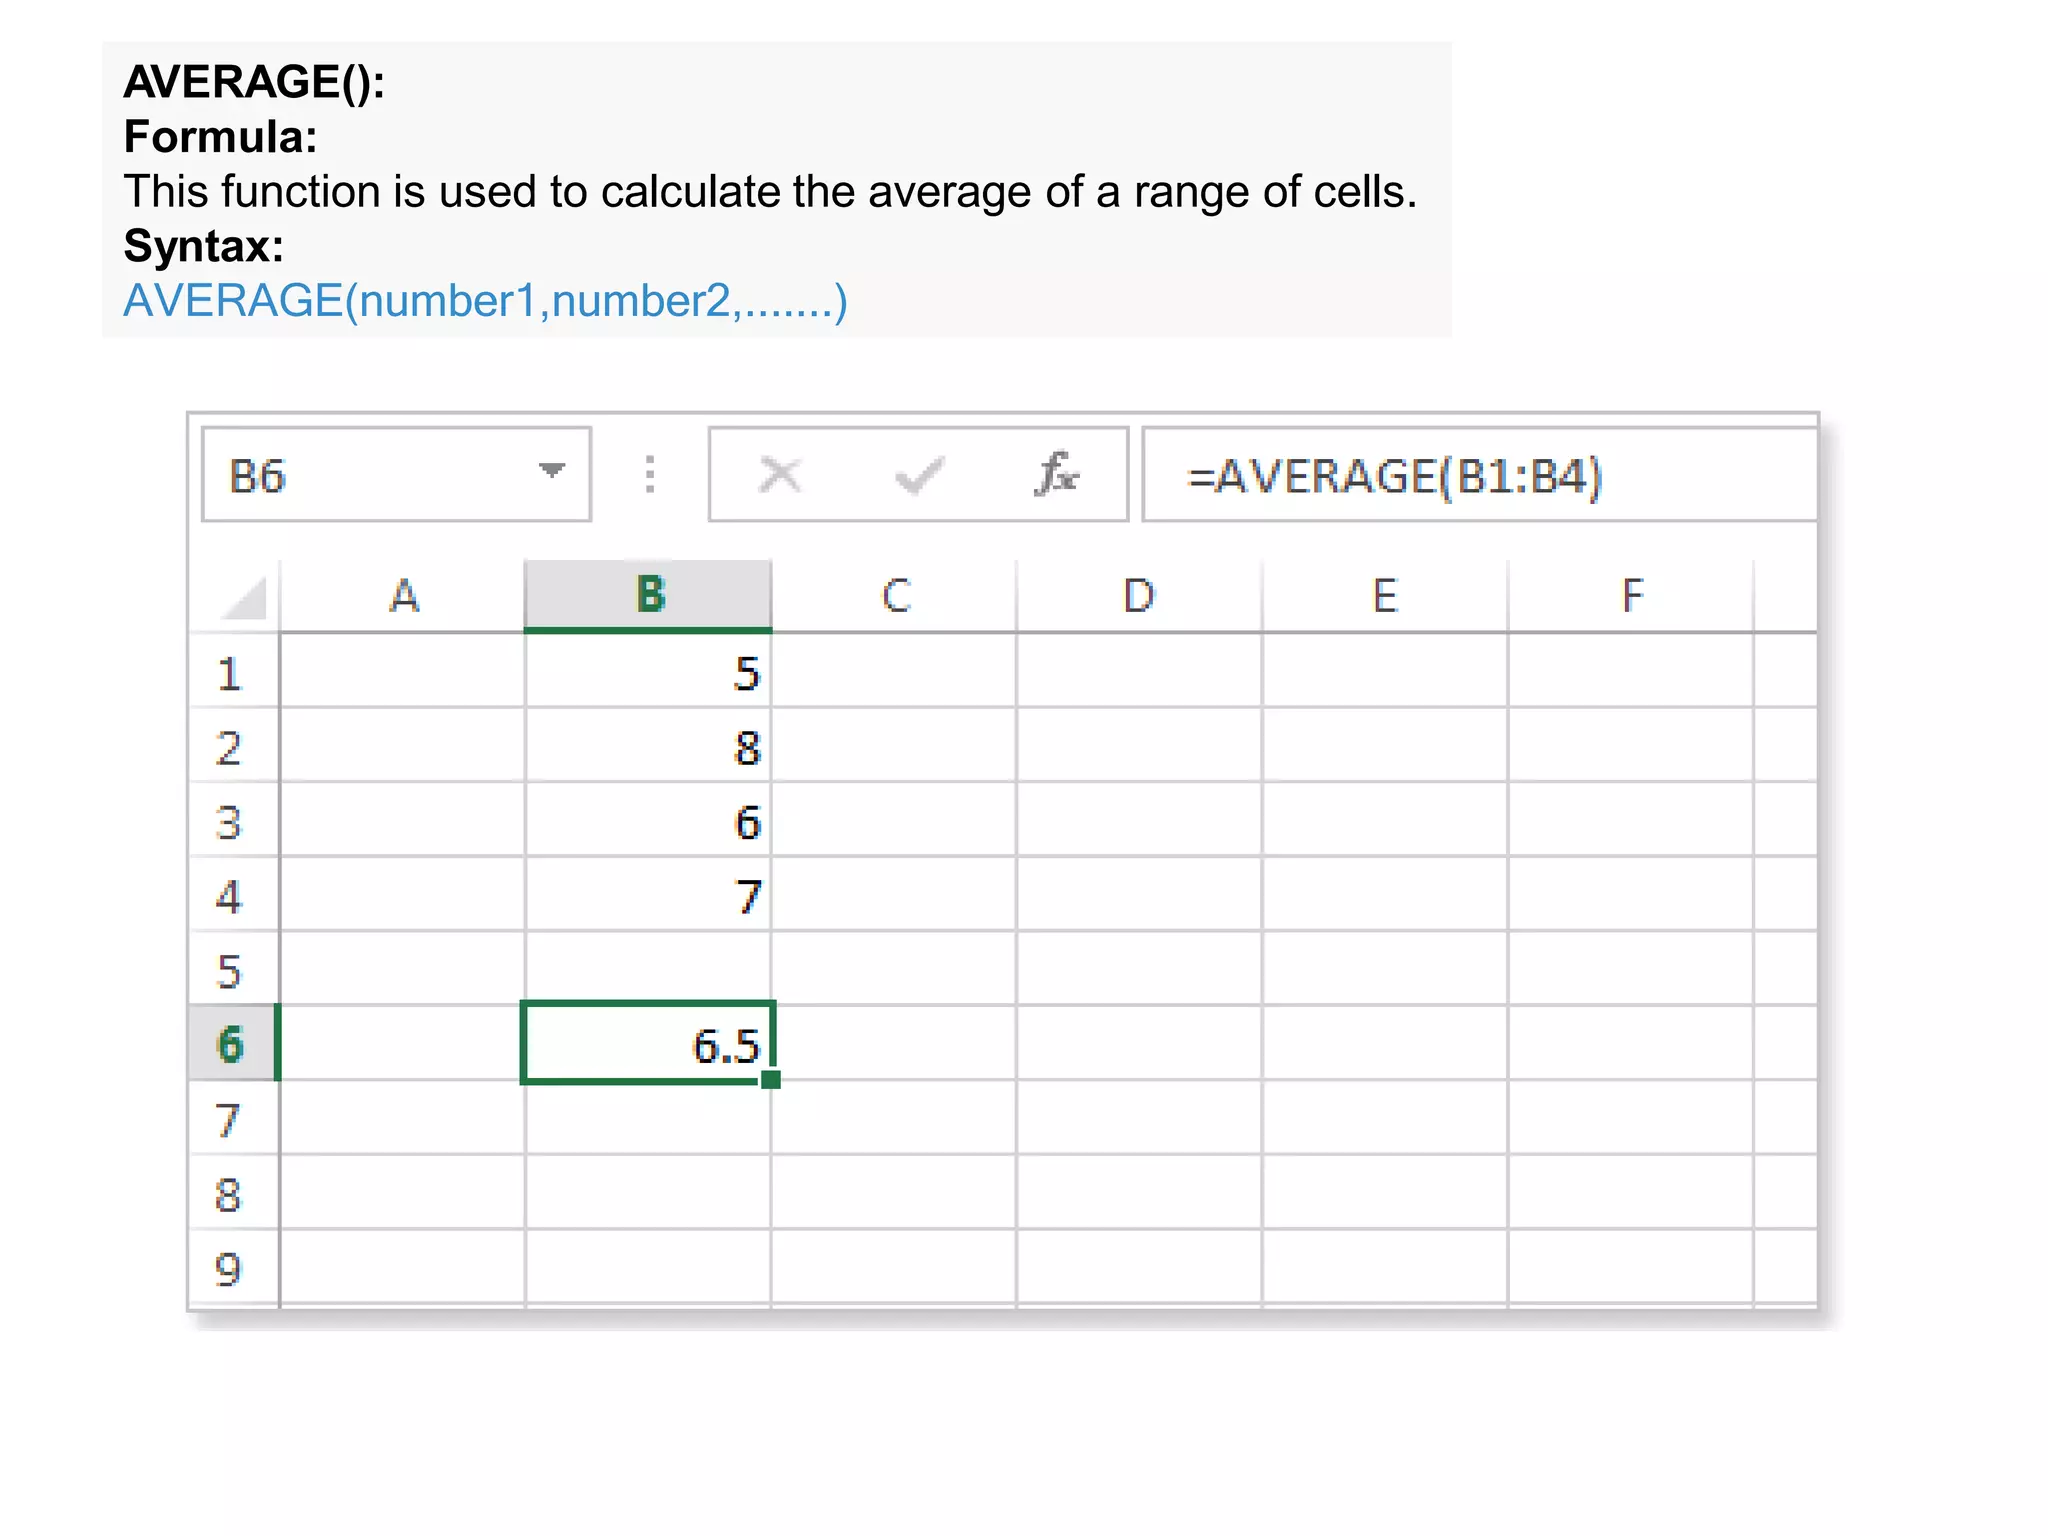Click the Cancel (X) icon in formula bar
The image size is (2048, 1536).
(x=780, y=475)
